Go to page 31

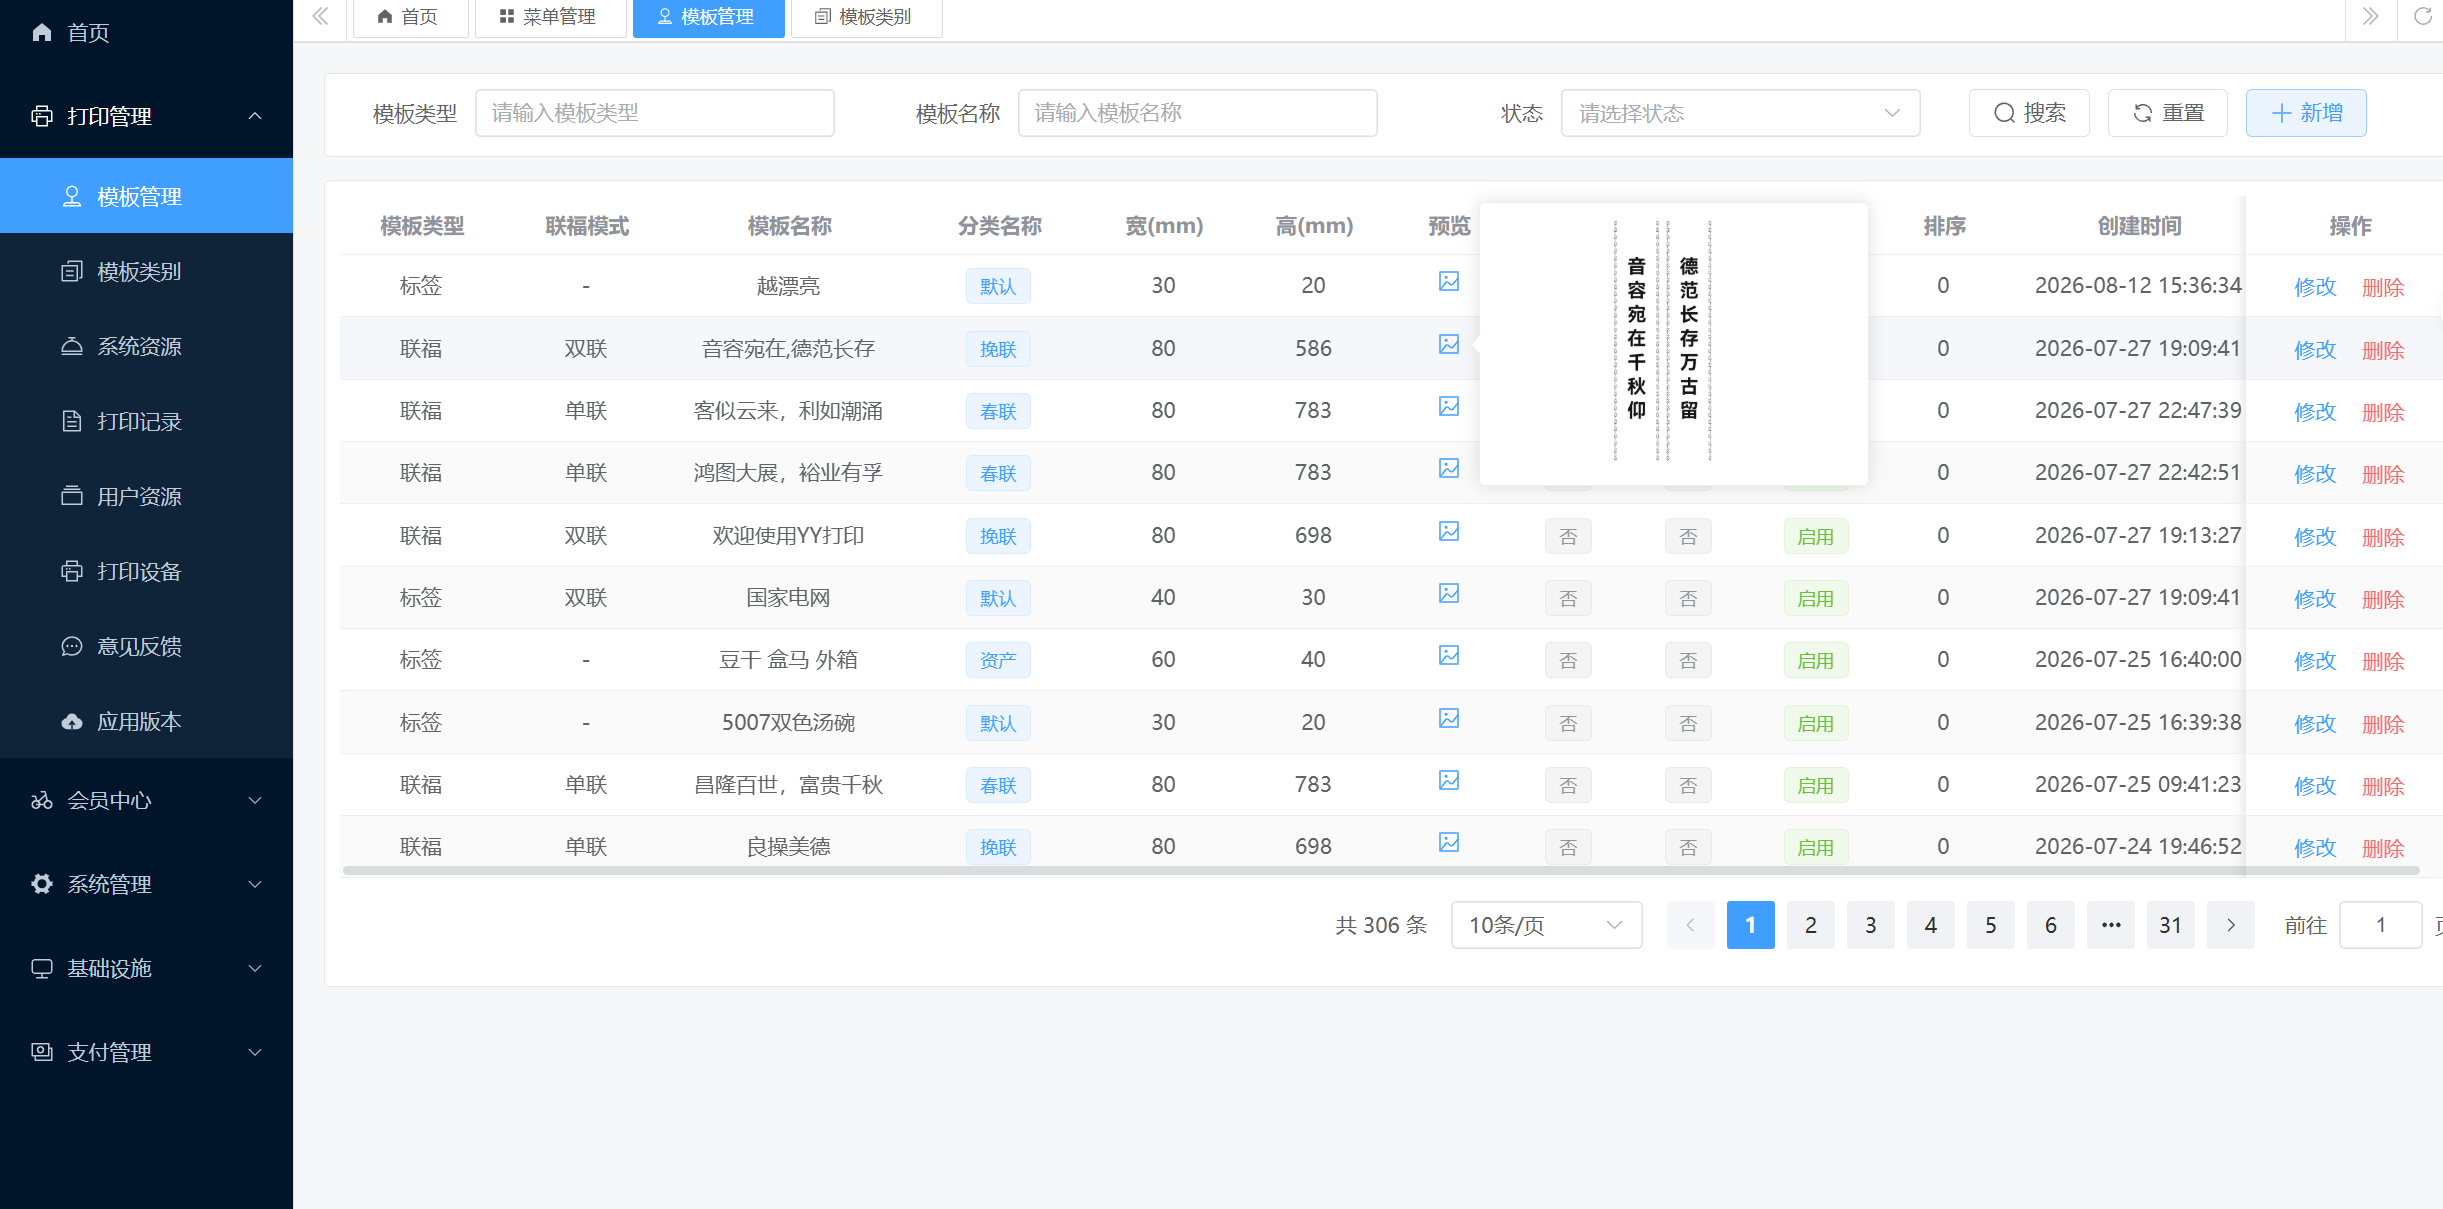[2170, 925]
